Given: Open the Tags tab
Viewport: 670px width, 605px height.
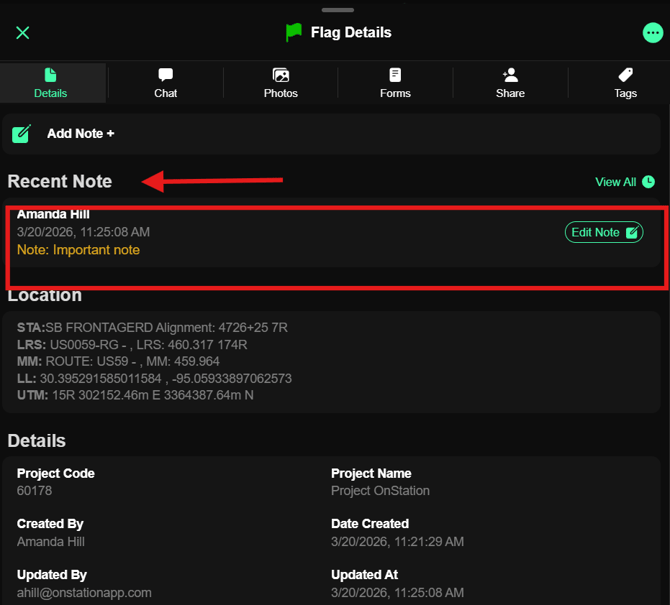Looking at the screenshot, I should pyautogui.click(x=625, y=83).
